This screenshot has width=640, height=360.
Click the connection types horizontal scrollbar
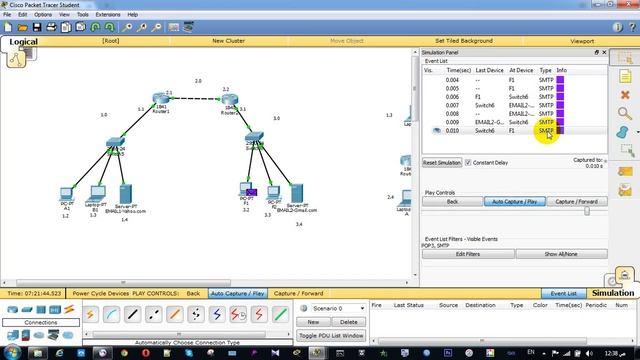click(178, 334)
